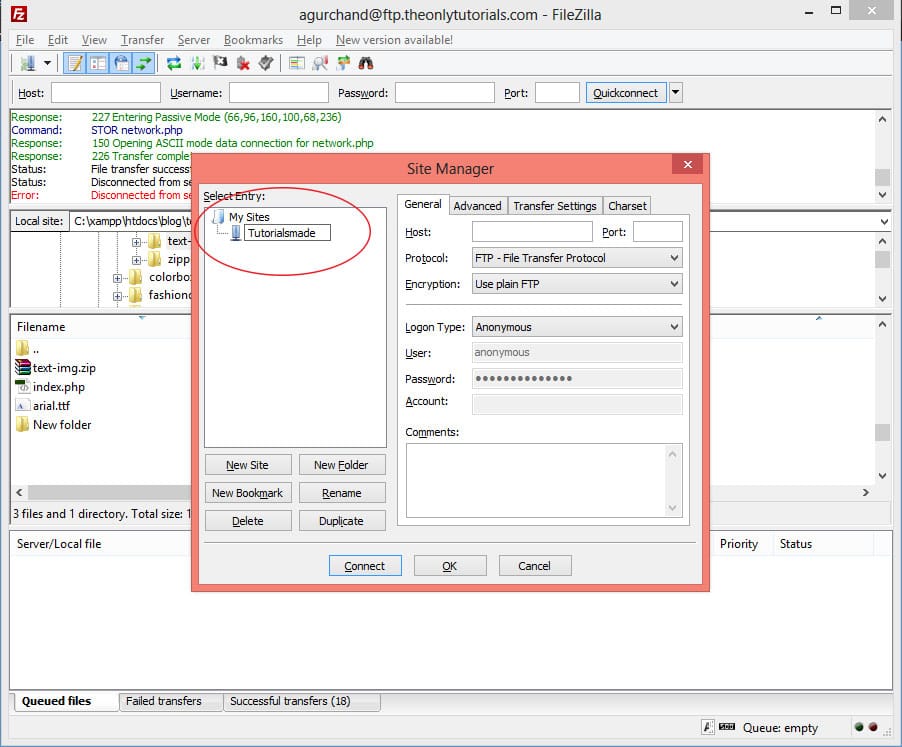Switch to Charset tab

click(627, 206)
